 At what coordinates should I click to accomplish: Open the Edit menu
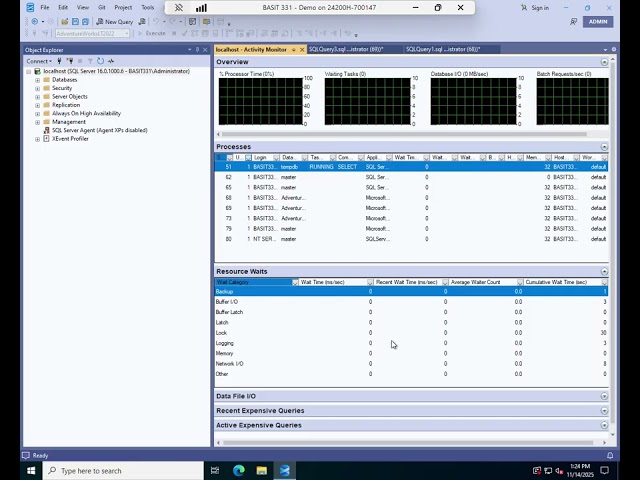tap(63, 7)
